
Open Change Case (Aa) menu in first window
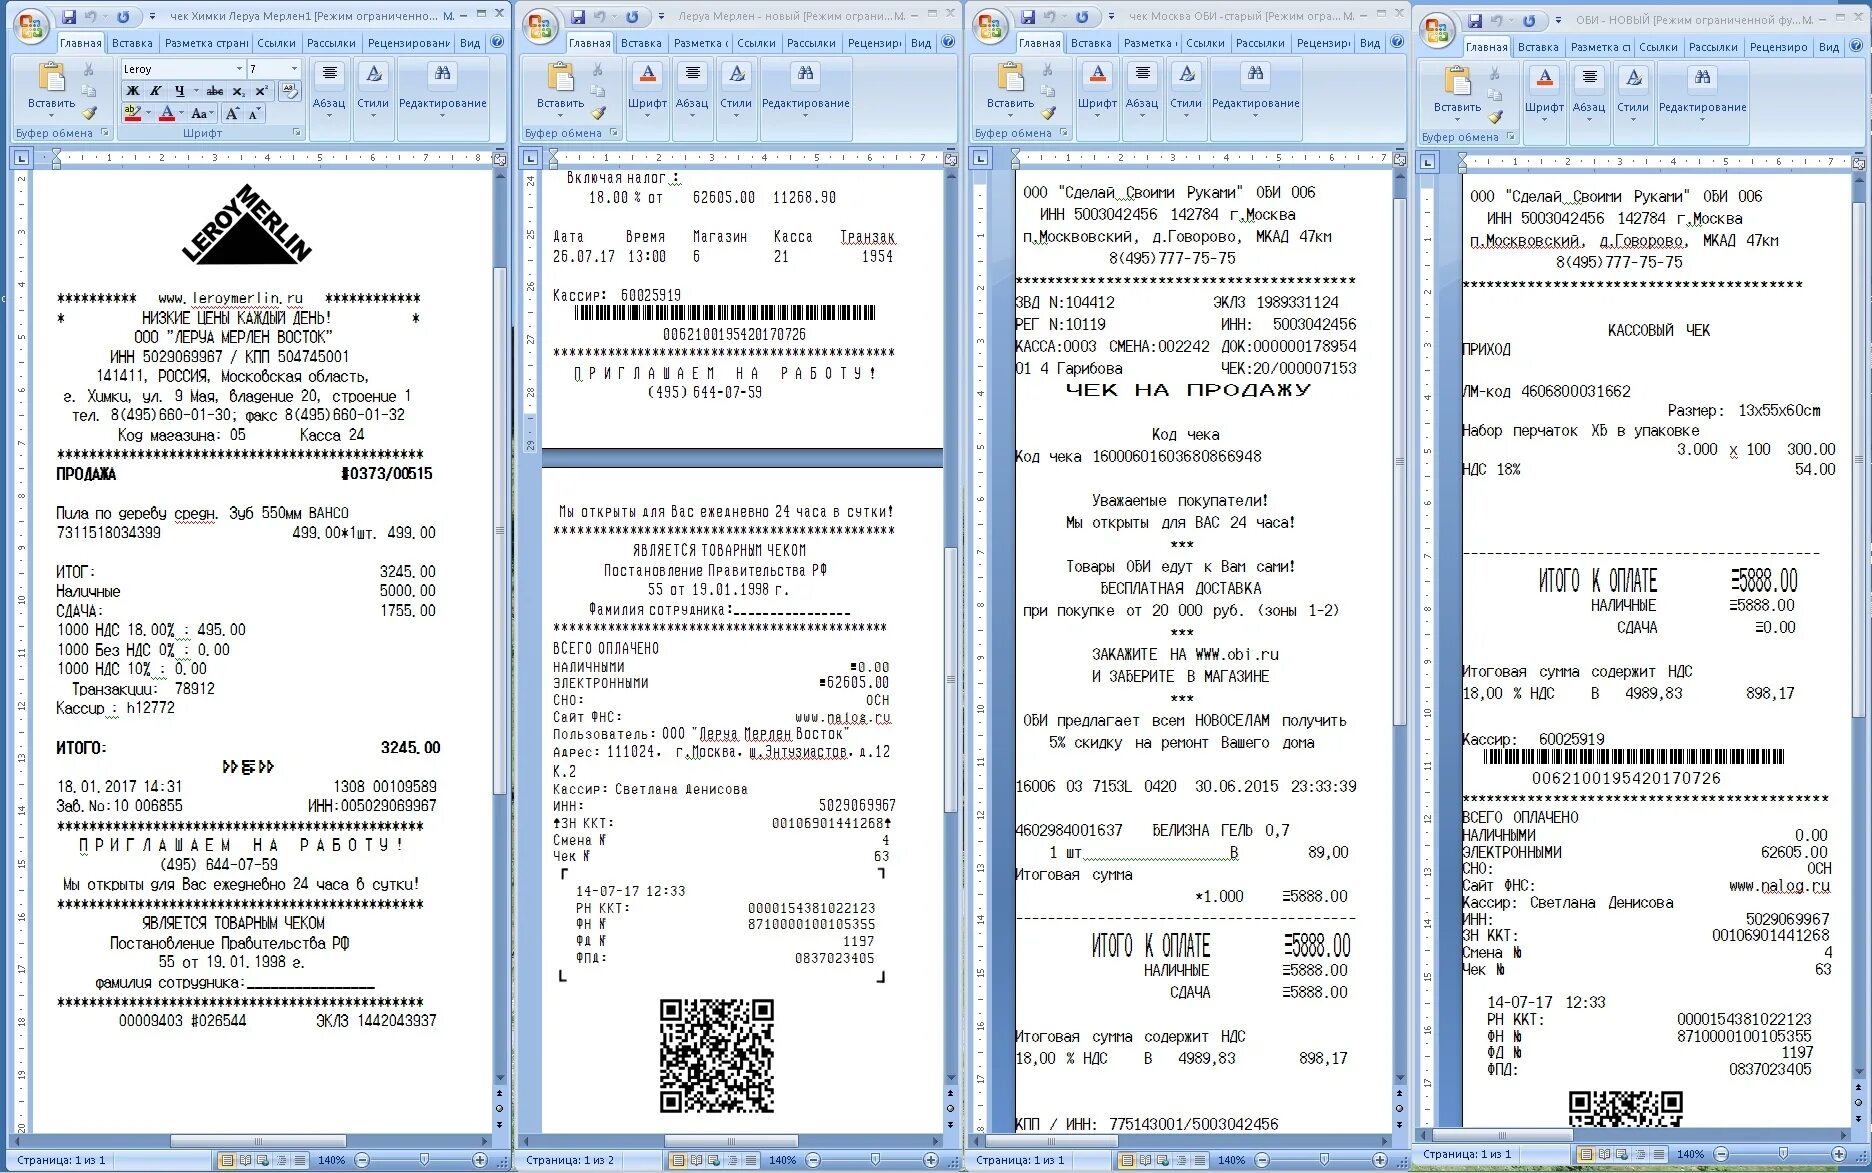coord(200,113)
